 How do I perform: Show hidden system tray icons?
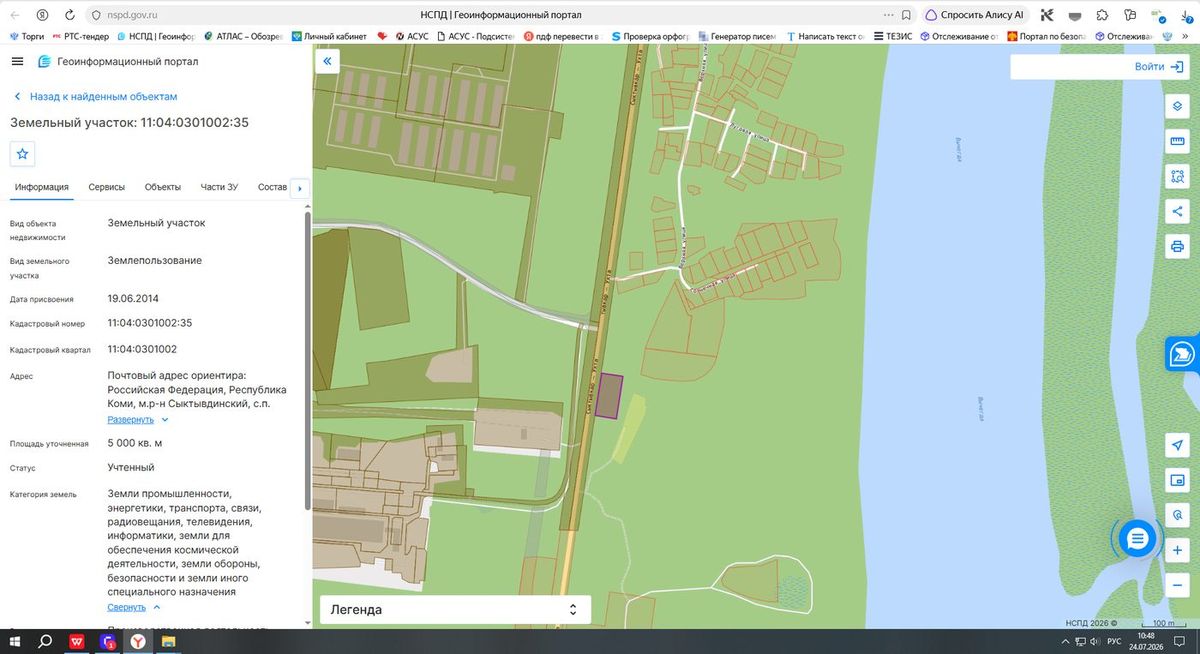[1064, 641]
